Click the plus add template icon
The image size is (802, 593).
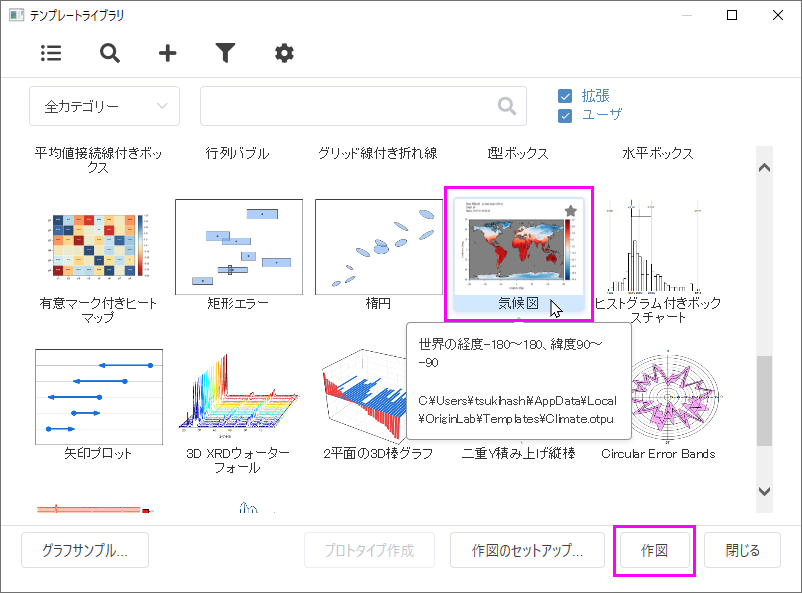pos(167,53)
